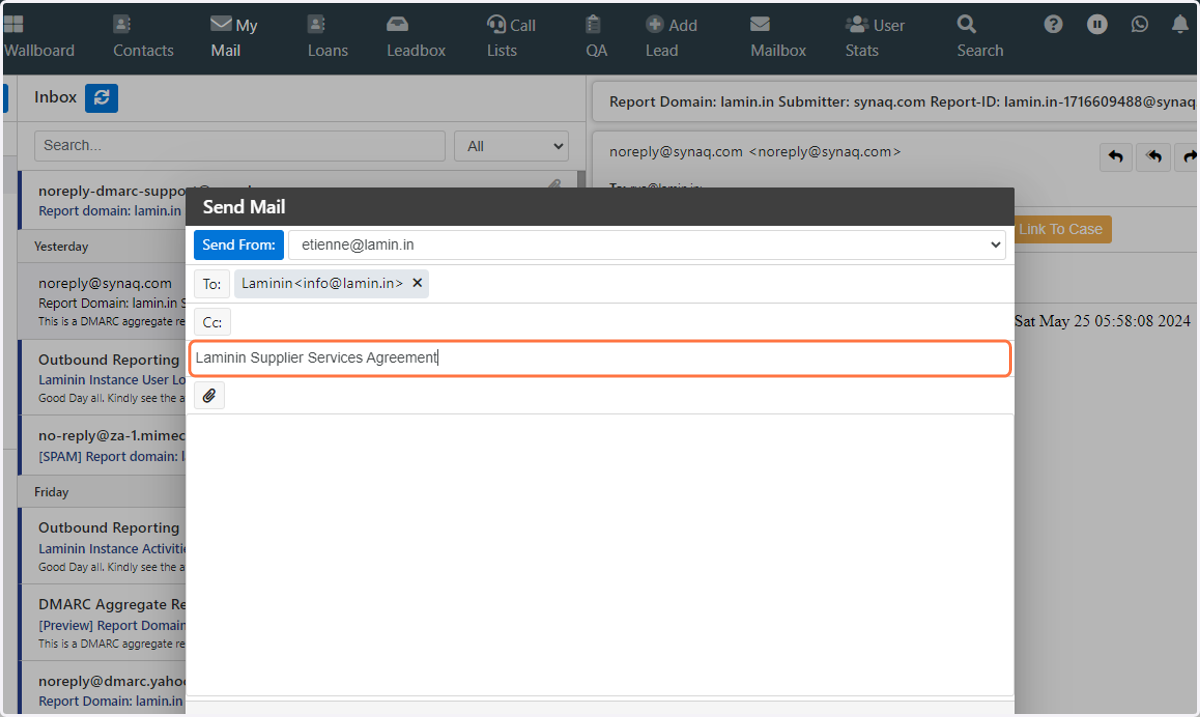The image size is (1200, 717).
Task: Open Call Lists
Action: [x=511, y=38]
